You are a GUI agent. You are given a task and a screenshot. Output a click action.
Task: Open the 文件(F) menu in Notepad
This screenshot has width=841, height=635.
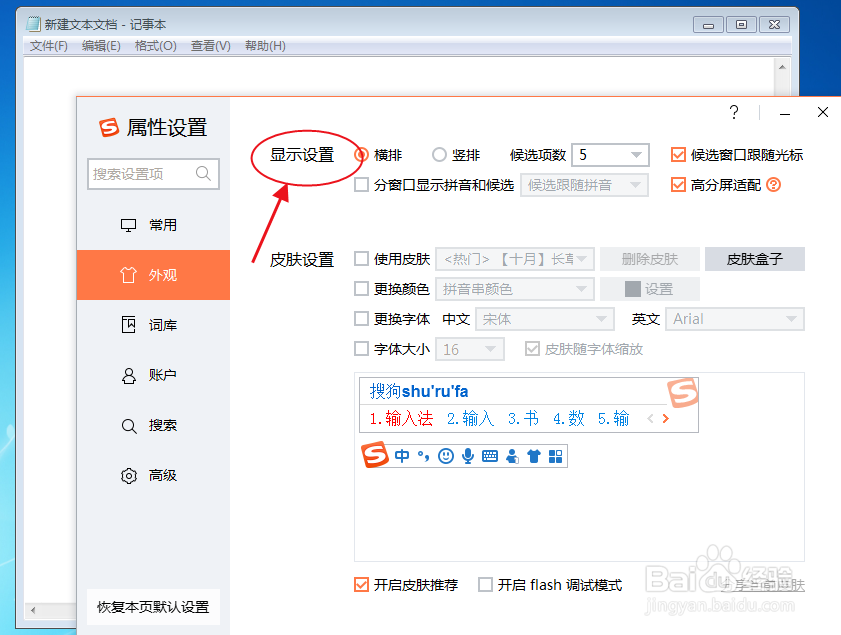coord(49,46)
